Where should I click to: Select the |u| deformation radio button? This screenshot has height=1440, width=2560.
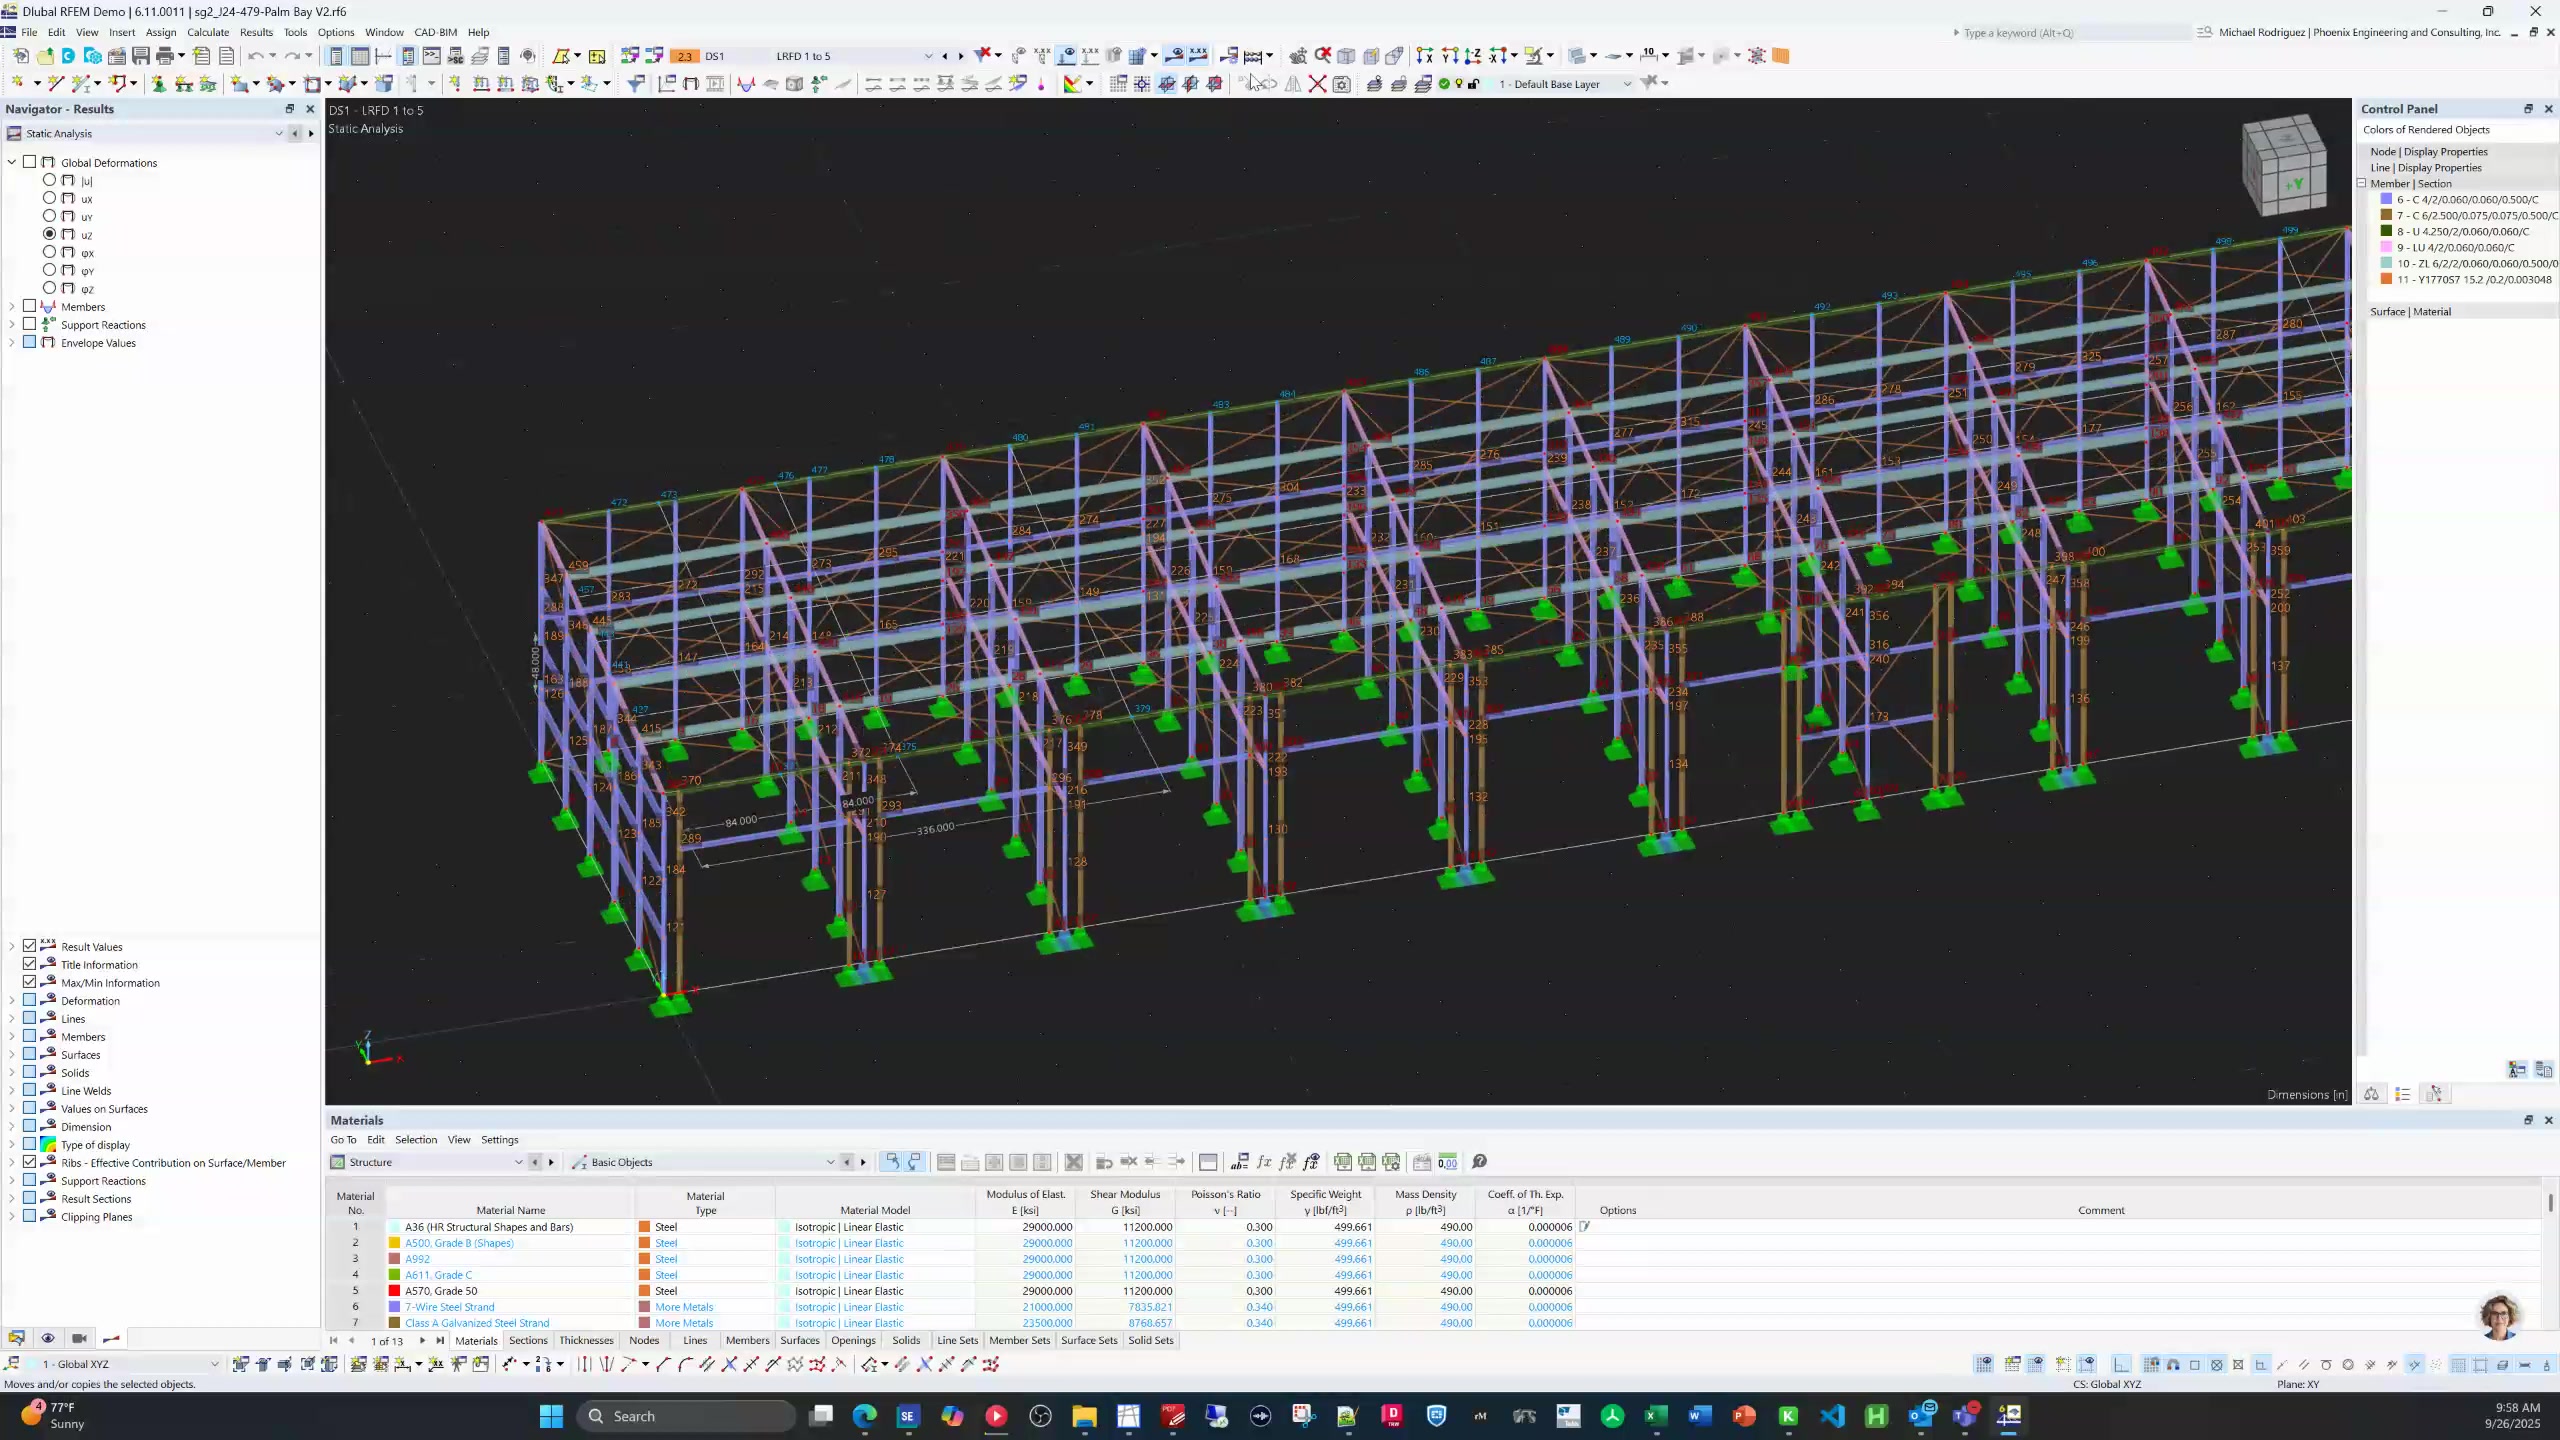click(49, 181)
